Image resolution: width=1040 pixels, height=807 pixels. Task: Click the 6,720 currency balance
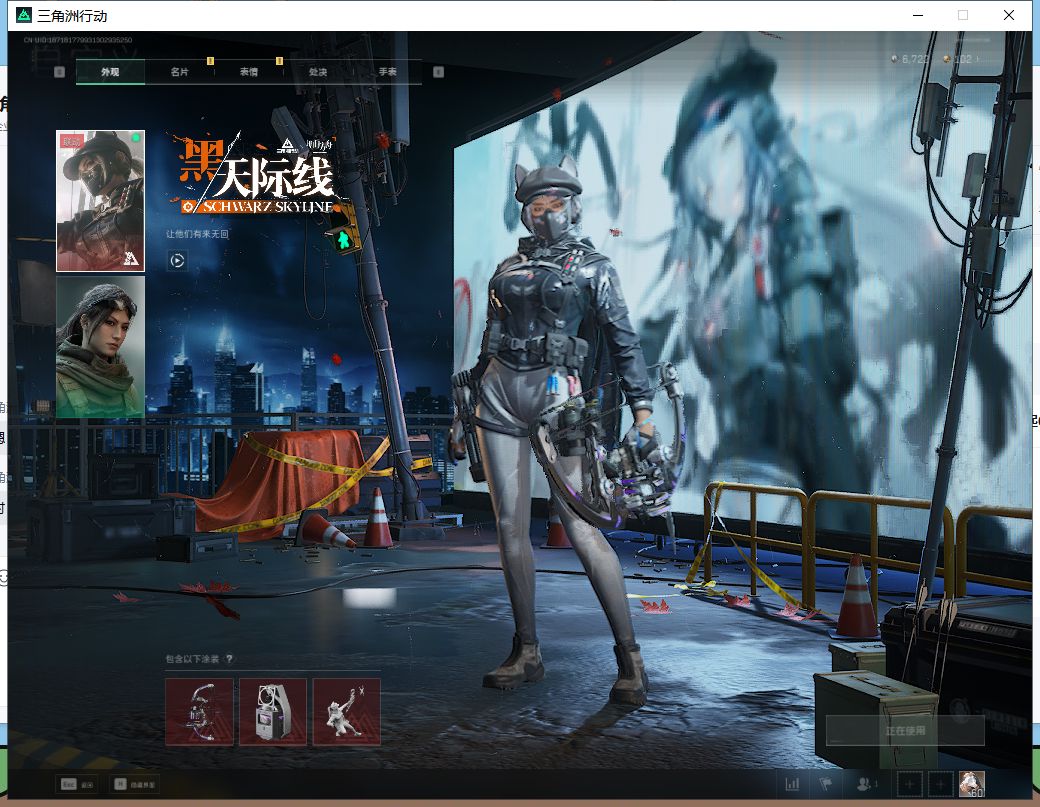pyautogui.click(x=909, y=59)
